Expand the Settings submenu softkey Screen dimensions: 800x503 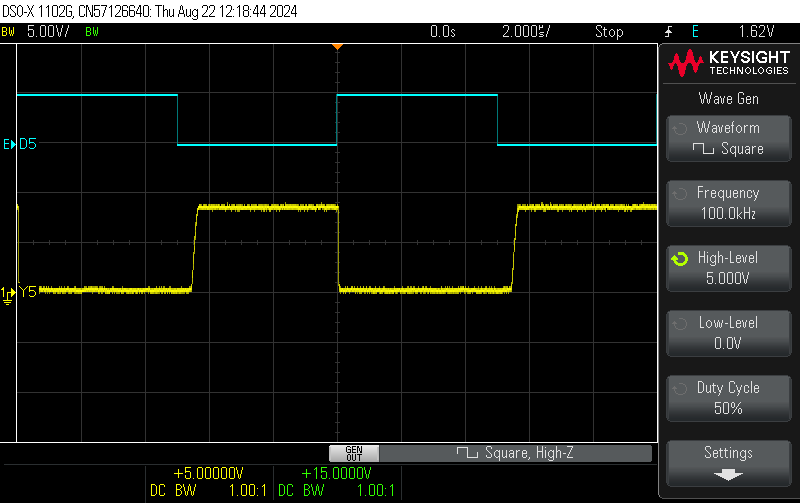tap(728, 462)
